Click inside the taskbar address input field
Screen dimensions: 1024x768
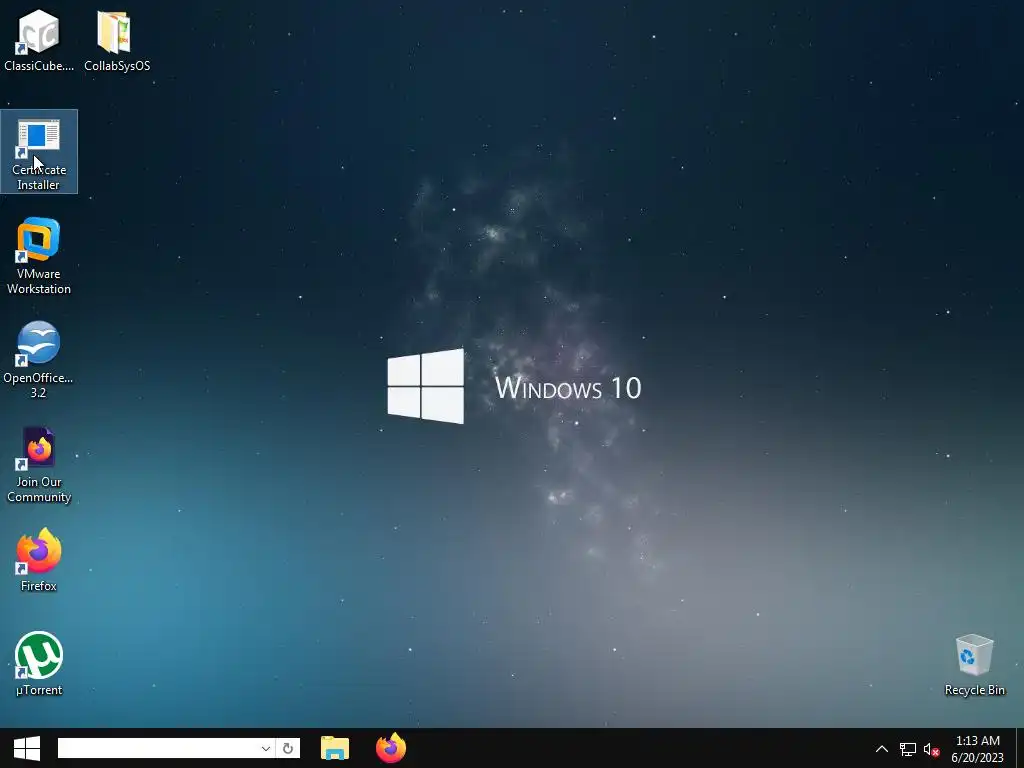click(158, 748)
